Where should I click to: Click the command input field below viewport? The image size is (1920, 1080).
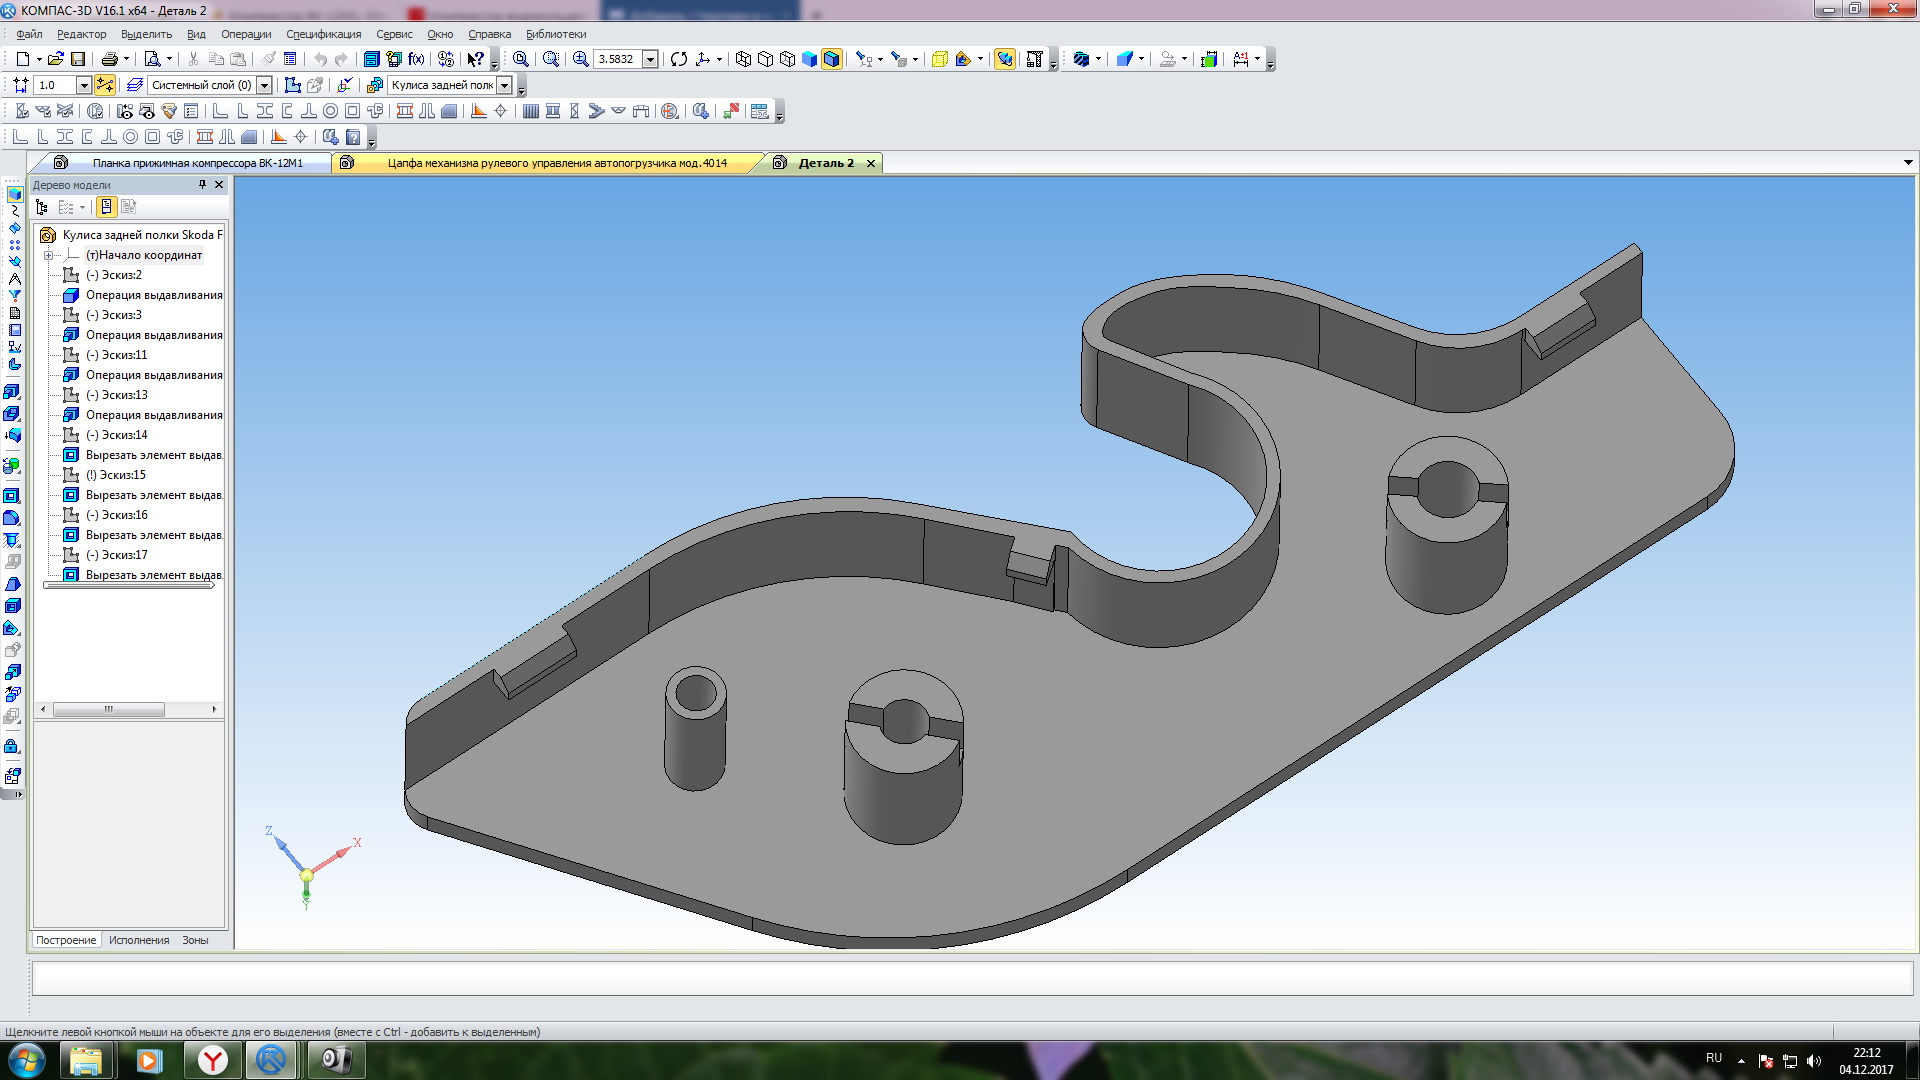[972, 978]
